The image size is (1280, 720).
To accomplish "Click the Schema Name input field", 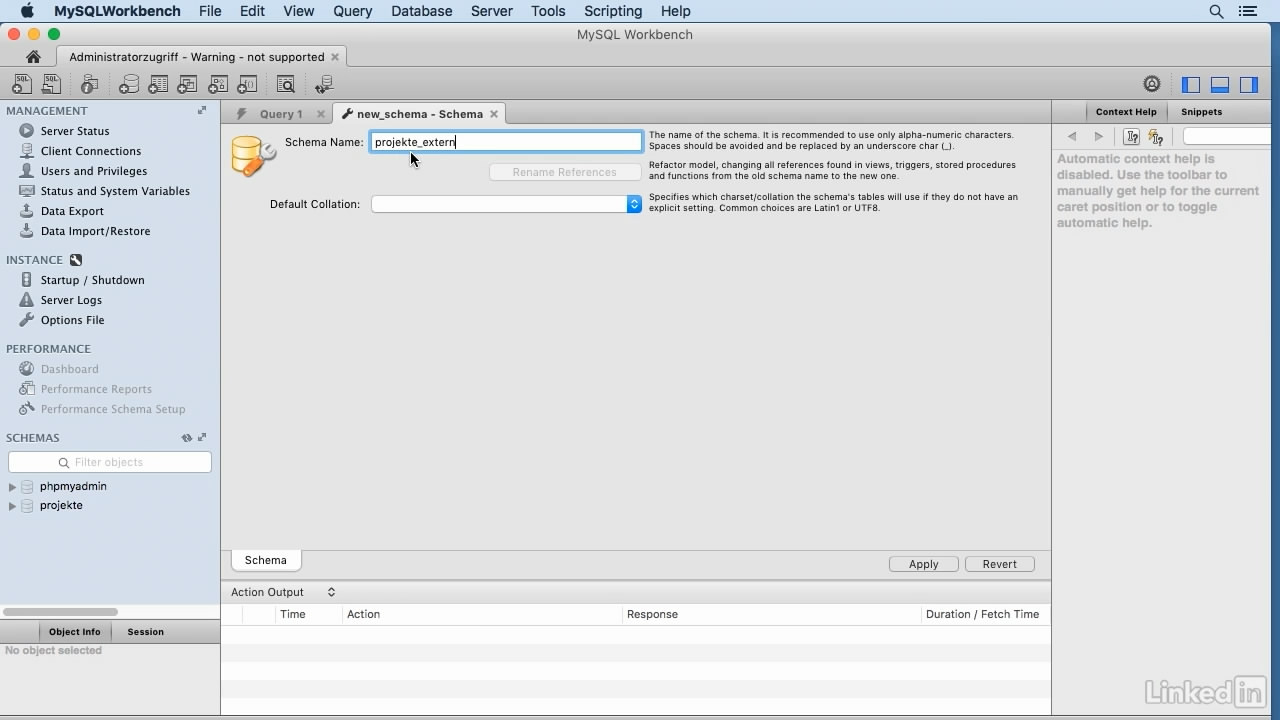I will (506, 142).
